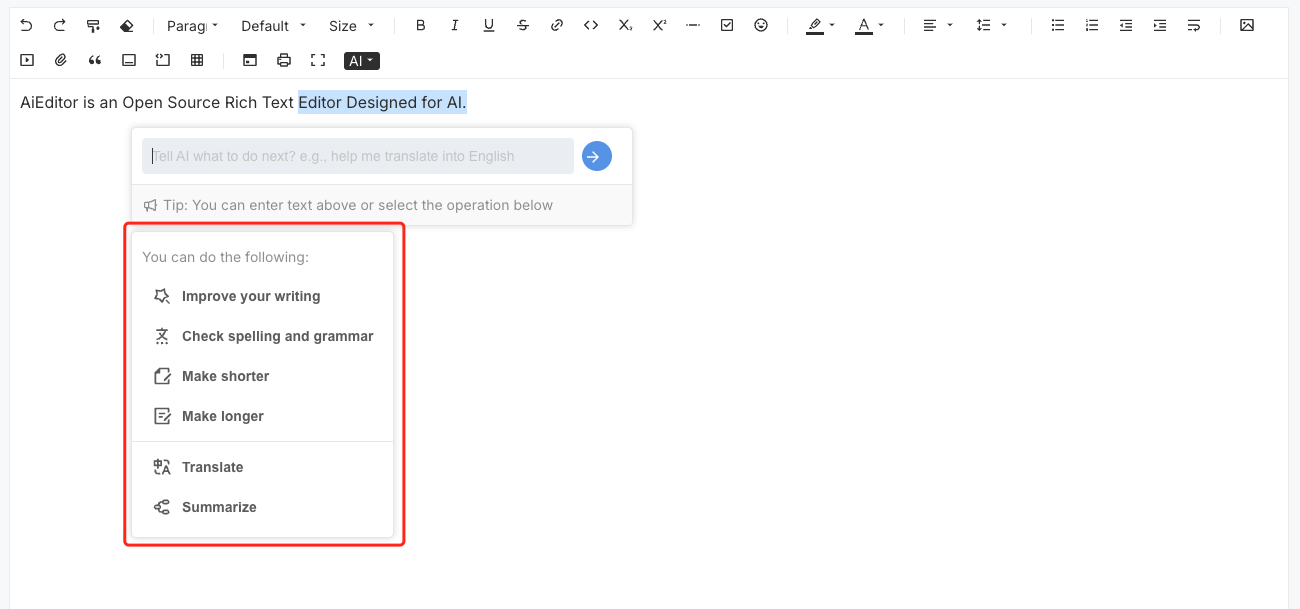Insert a horizontal rule
This screenshot has height=609, width=1300.
point(693,25)
